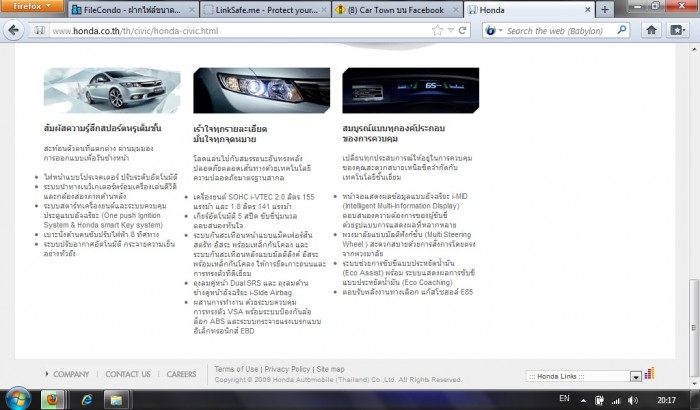Click the Firefox taskbar icon
700x410 pixels.
[52, 399]
